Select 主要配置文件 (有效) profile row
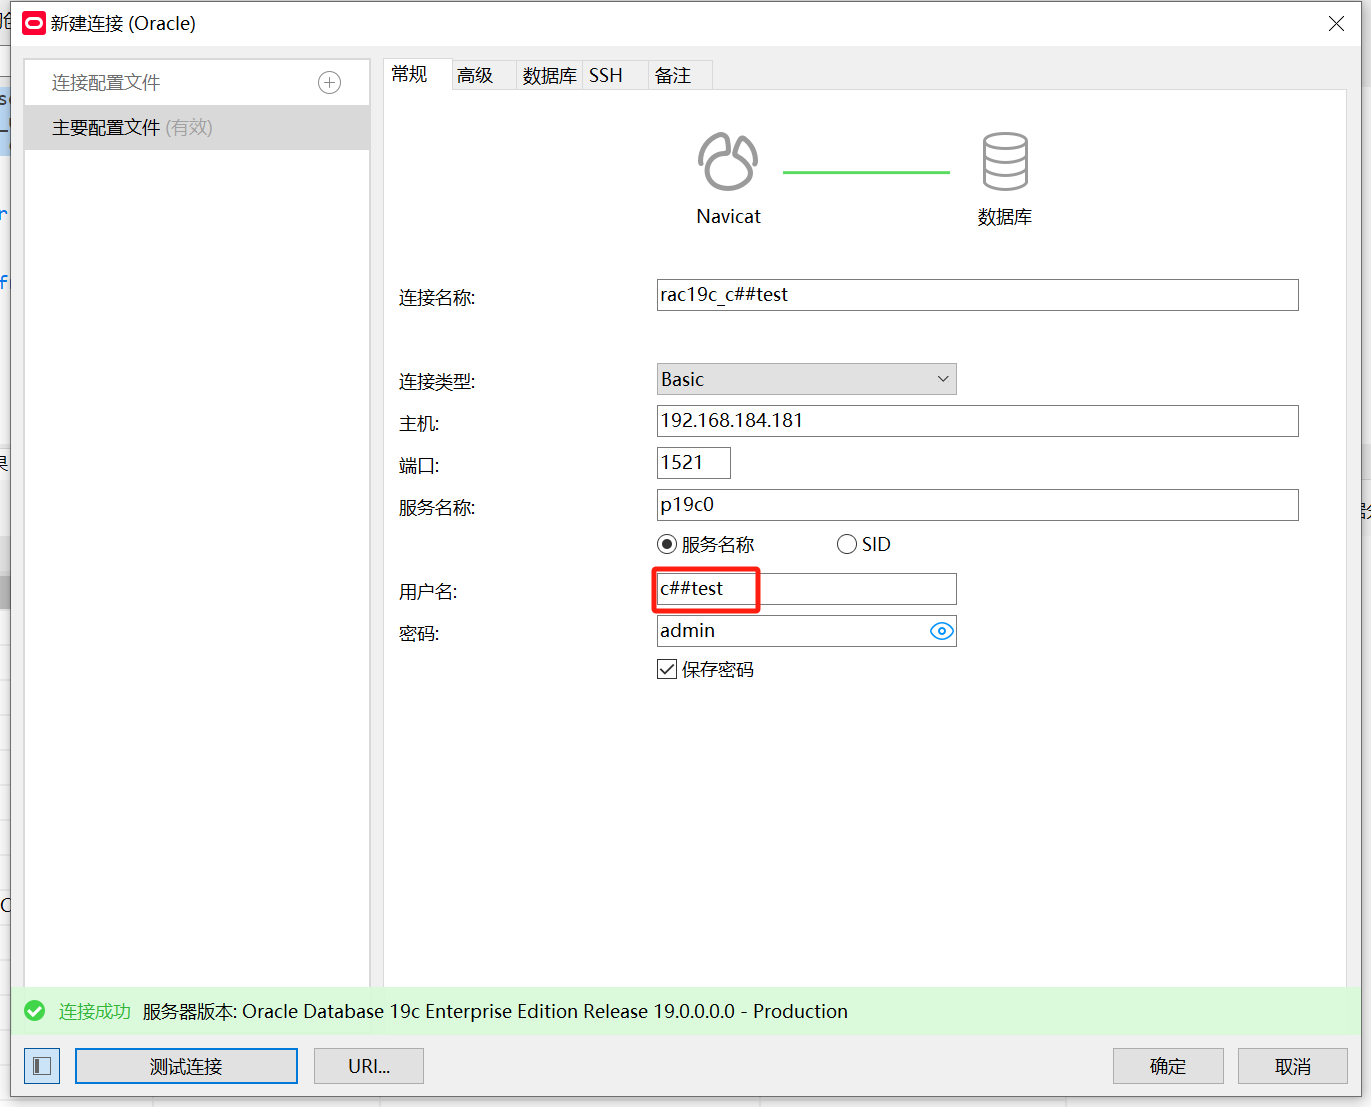 click(197, 128)
